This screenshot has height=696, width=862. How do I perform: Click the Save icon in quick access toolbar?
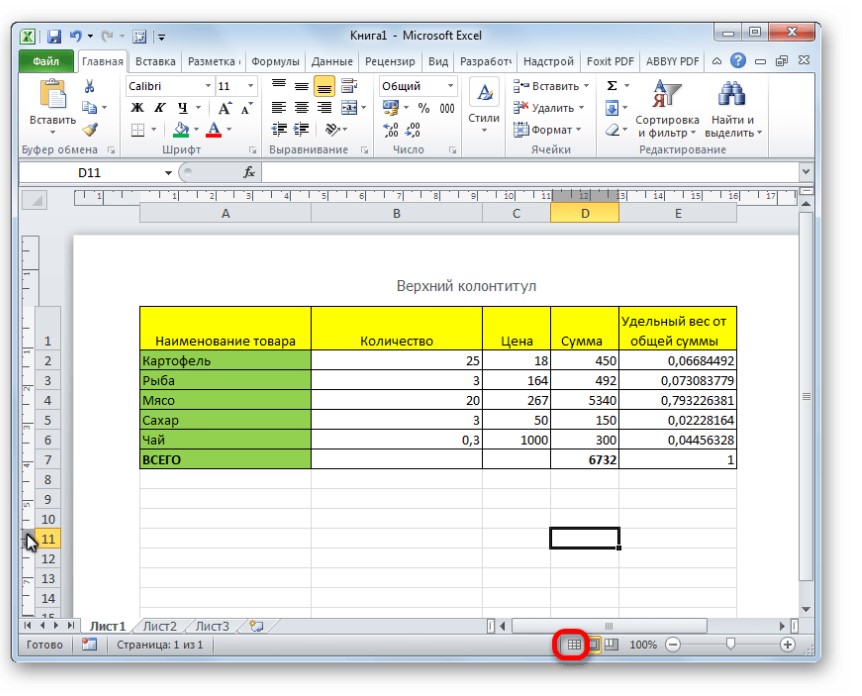click(x=54, y=37)
